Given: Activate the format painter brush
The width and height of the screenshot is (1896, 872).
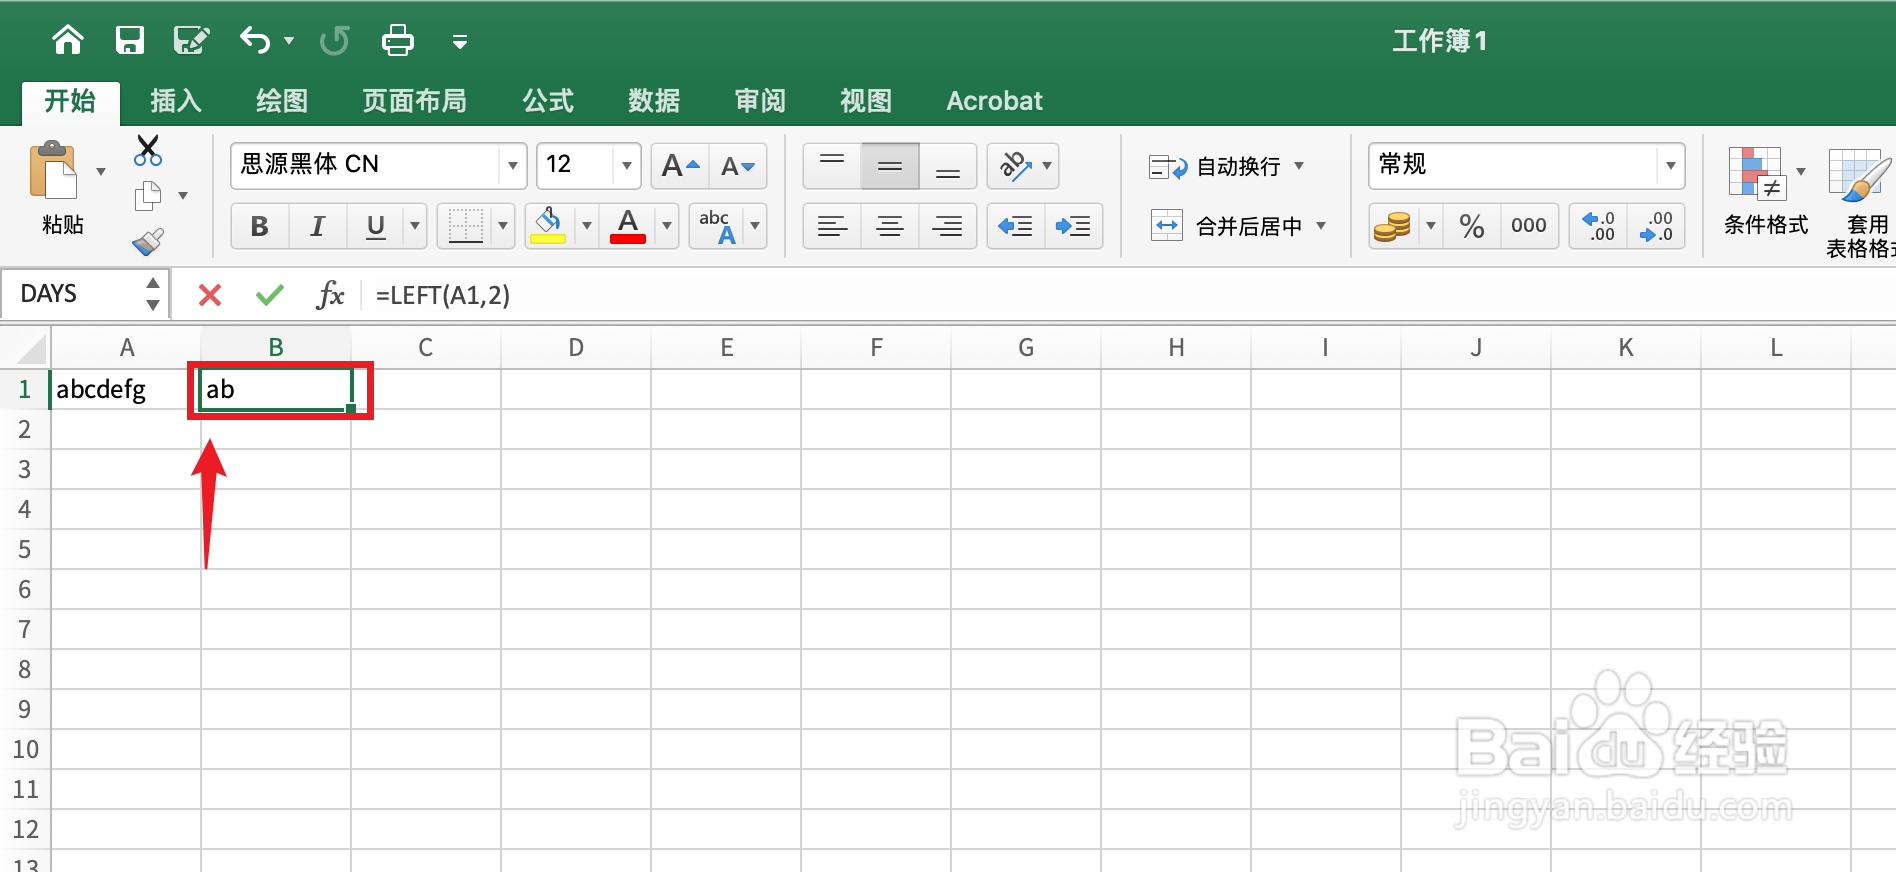Looking at the screenshot, I should (148, 241).
